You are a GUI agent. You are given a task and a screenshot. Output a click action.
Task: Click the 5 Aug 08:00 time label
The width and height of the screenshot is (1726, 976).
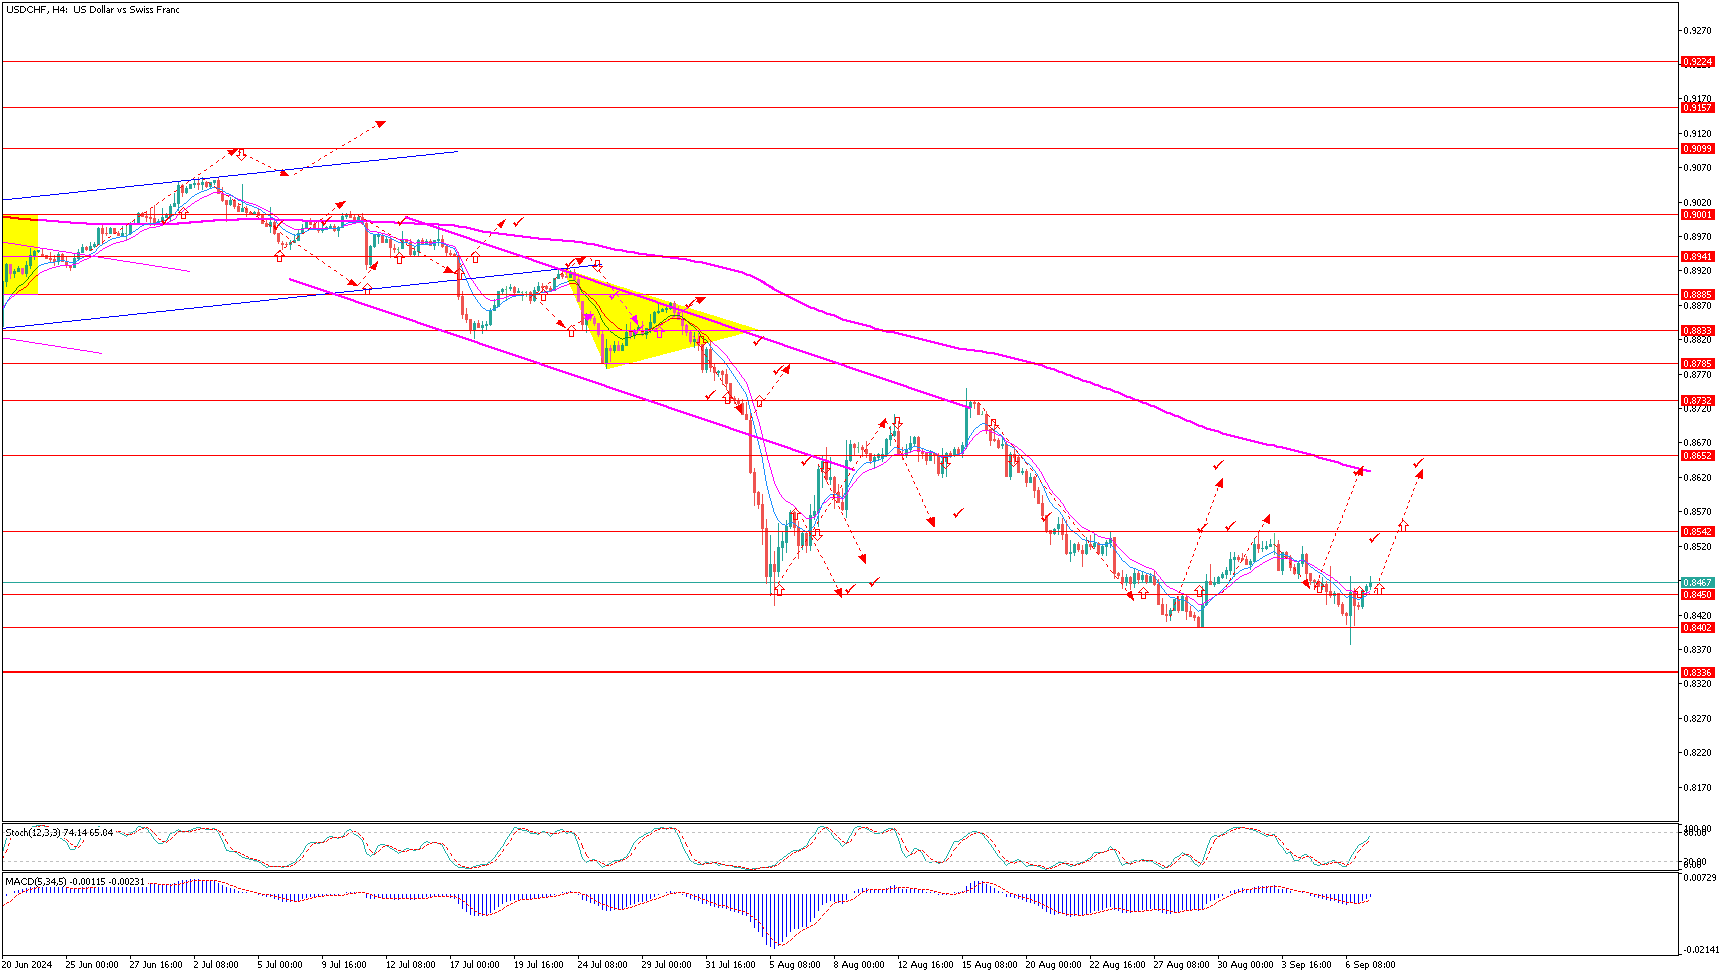coord(795,965)
